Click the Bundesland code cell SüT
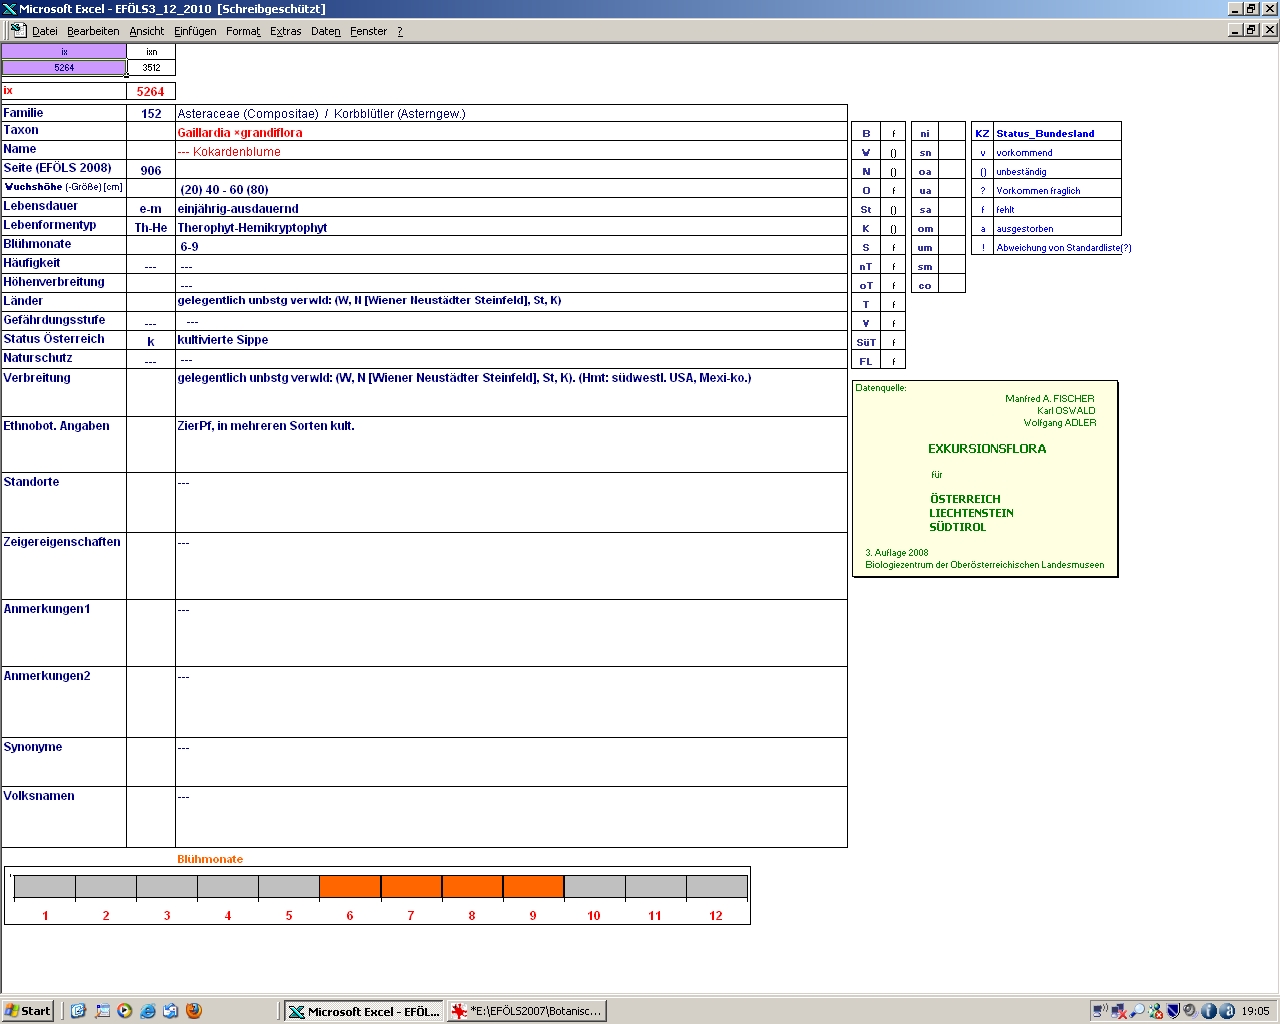The height and width of the screenshot is (1024, 1280). (x=866, y=343)
